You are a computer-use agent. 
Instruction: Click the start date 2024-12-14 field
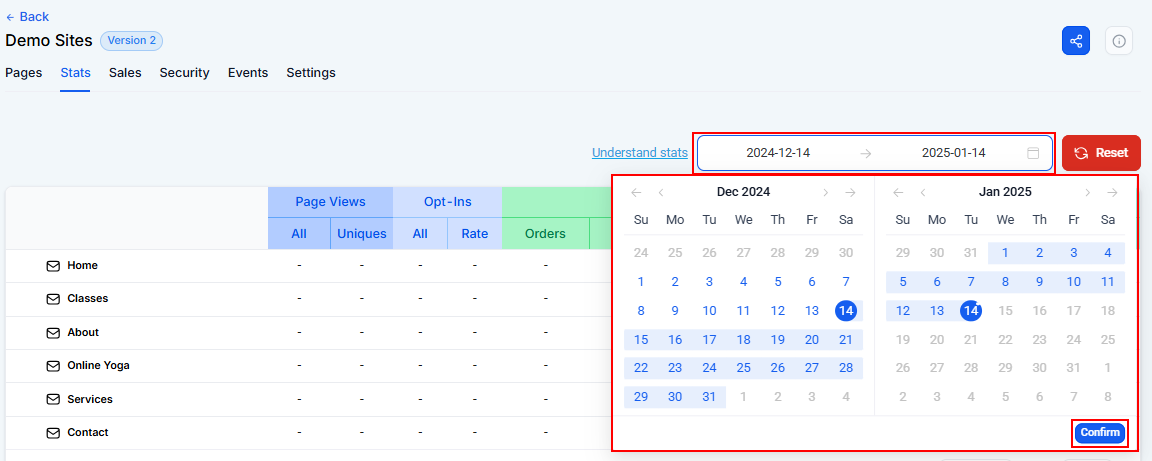(x=778, y=153)
